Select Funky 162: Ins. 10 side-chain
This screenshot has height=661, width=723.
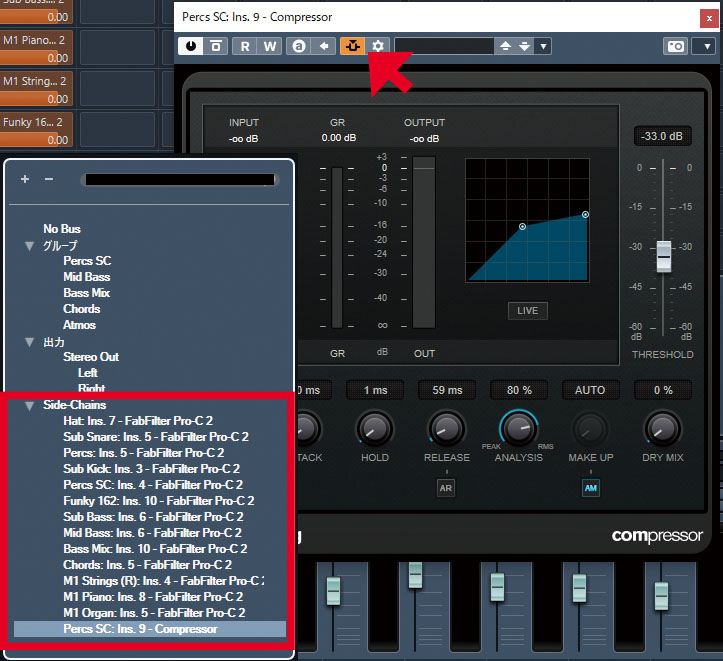pyautogui.click(x=159, y=501)
